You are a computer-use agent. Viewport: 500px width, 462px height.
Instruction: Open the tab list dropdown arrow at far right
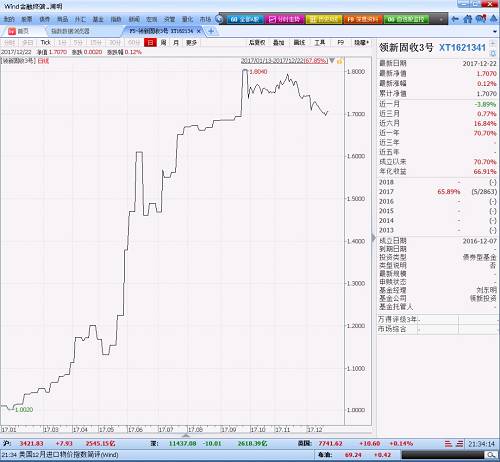[x=495, y=32]
